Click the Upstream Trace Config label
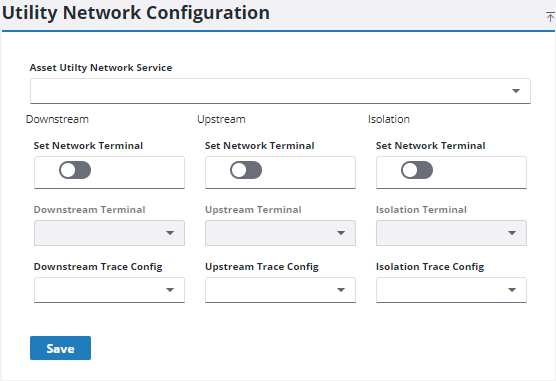This screenshot has height=381, width=556. coord(262,267)
